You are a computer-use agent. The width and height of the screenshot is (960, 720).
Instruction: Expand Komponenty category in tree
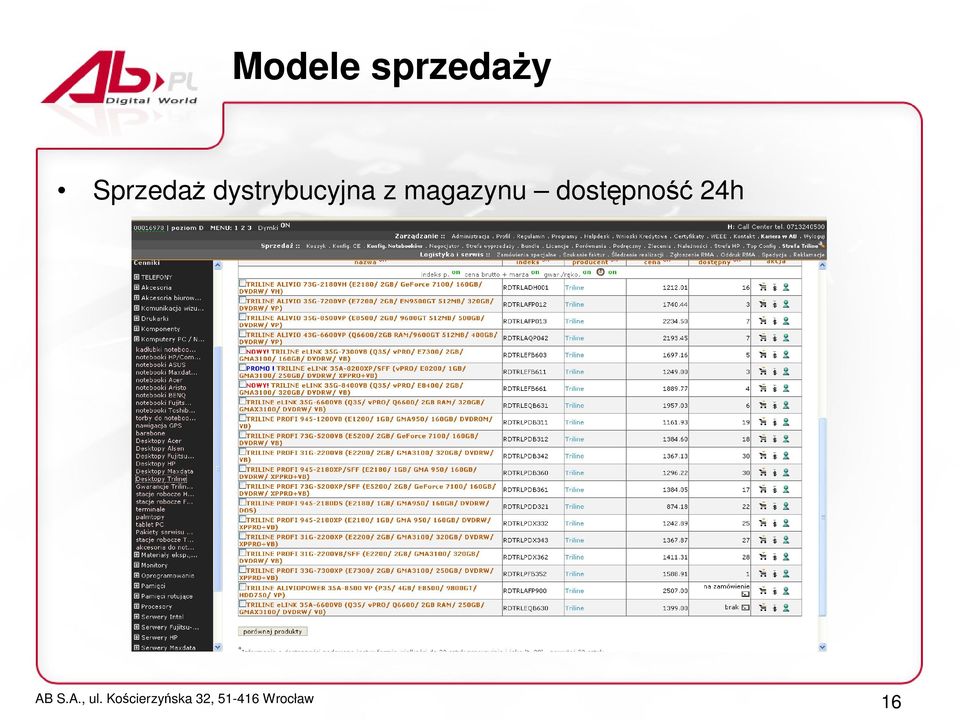click(137, 329)
